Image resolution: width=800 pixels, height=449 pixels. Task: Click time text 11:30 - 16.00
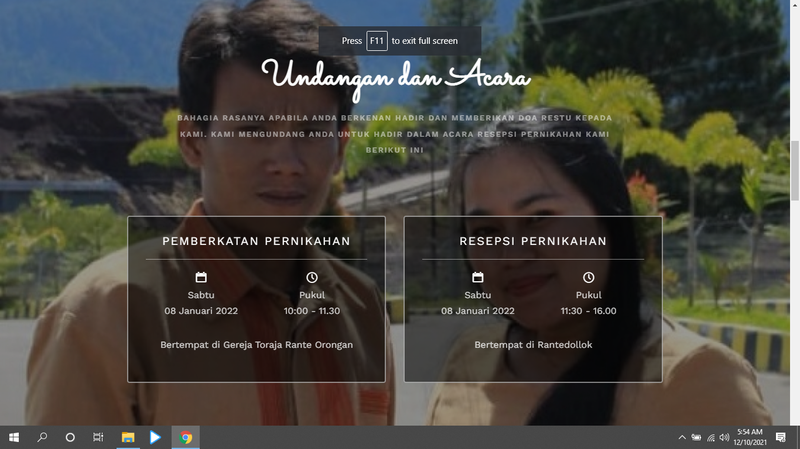[588, 311]
